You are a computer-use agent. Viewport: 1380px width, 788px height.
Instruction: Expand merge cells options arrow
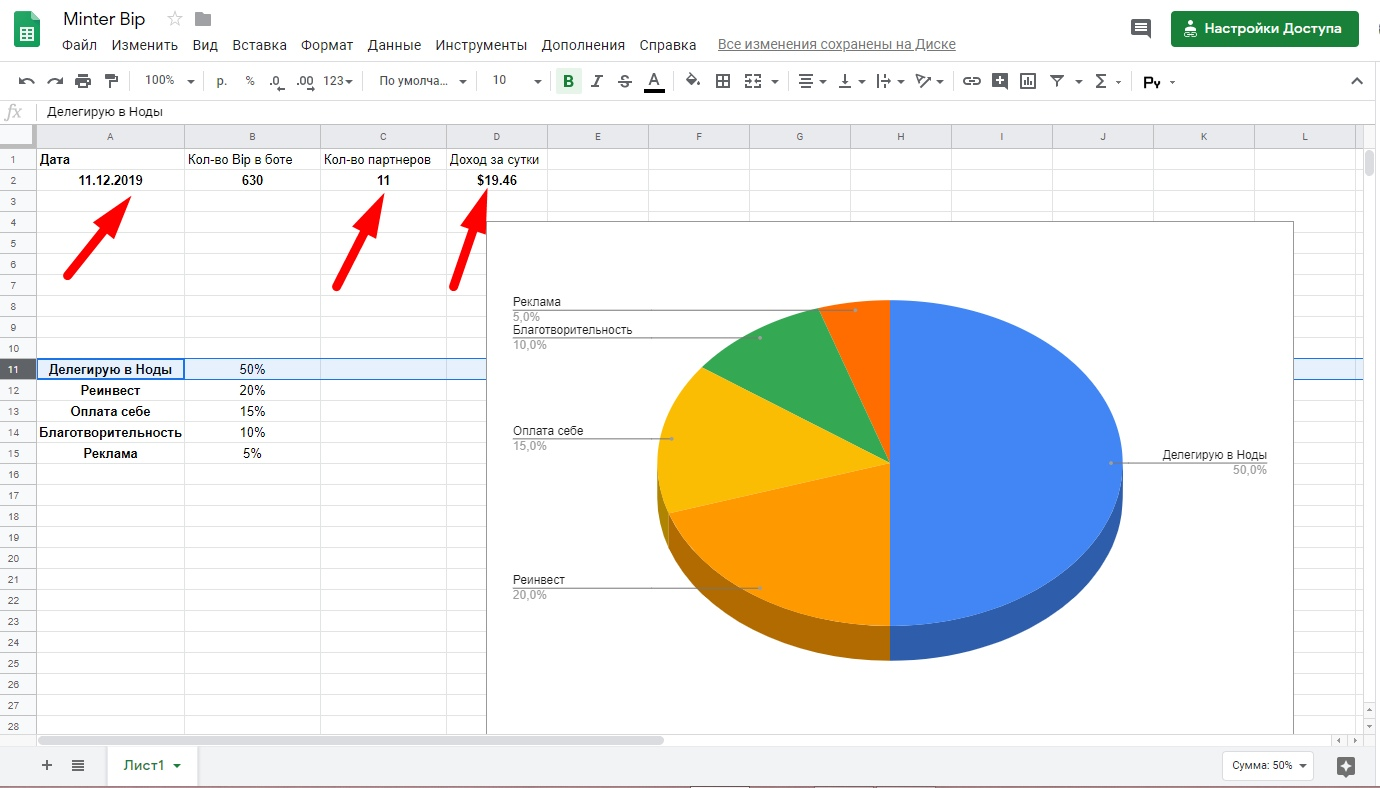(x=774, y=82)
